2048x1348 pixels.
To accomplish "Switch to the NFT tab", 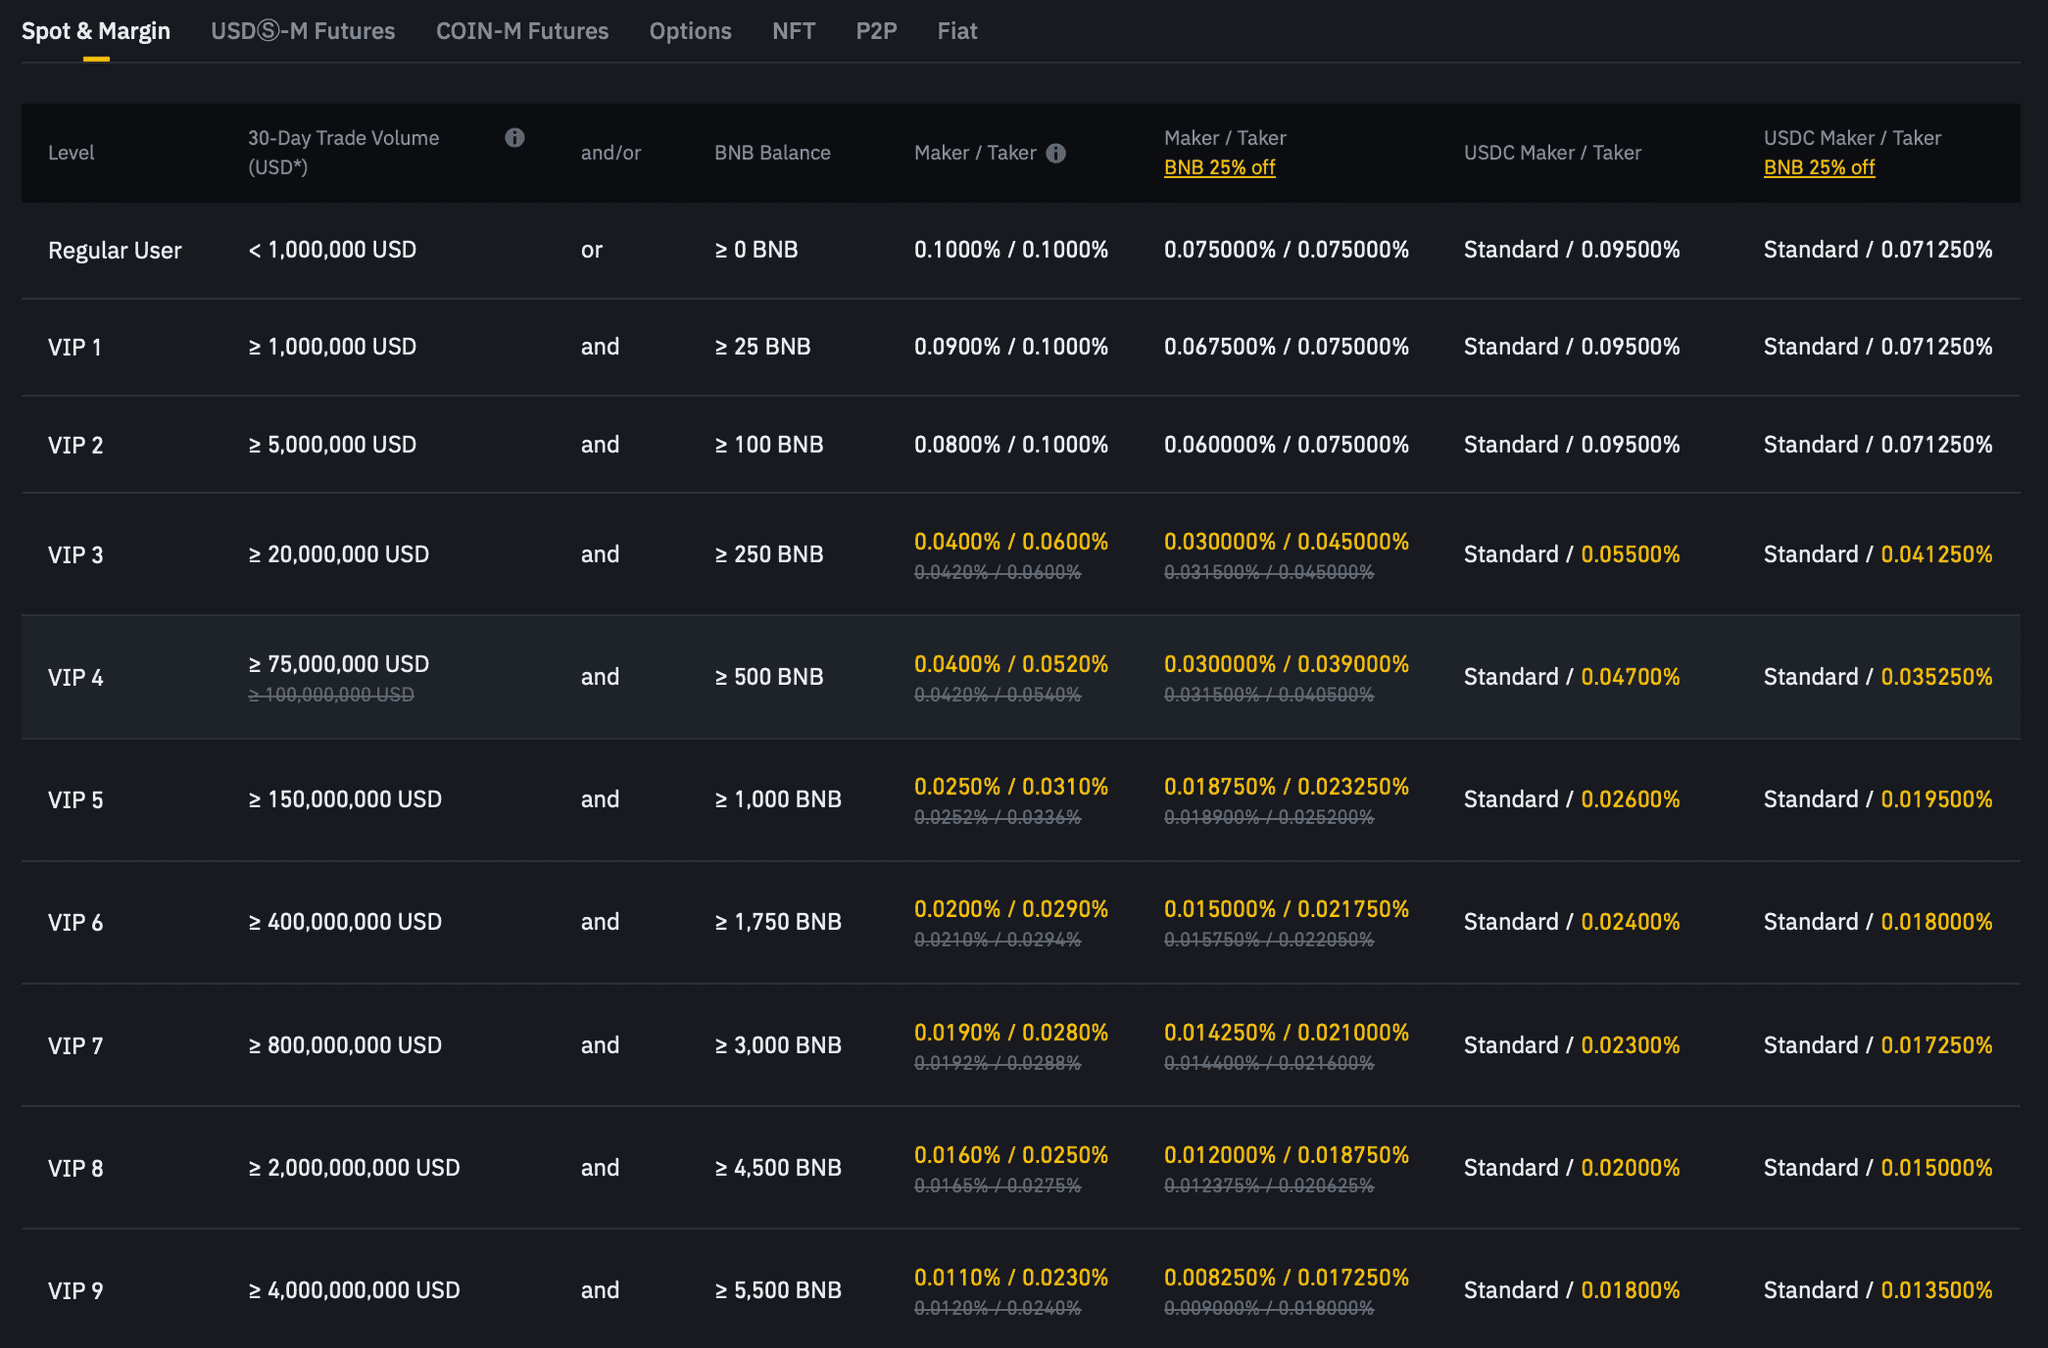I will click(x=793, y=31).
